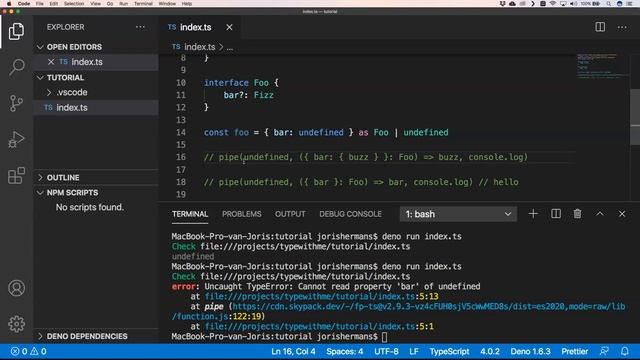Select the index.ts editor tab
640x360 pixels.
point(200,27)
